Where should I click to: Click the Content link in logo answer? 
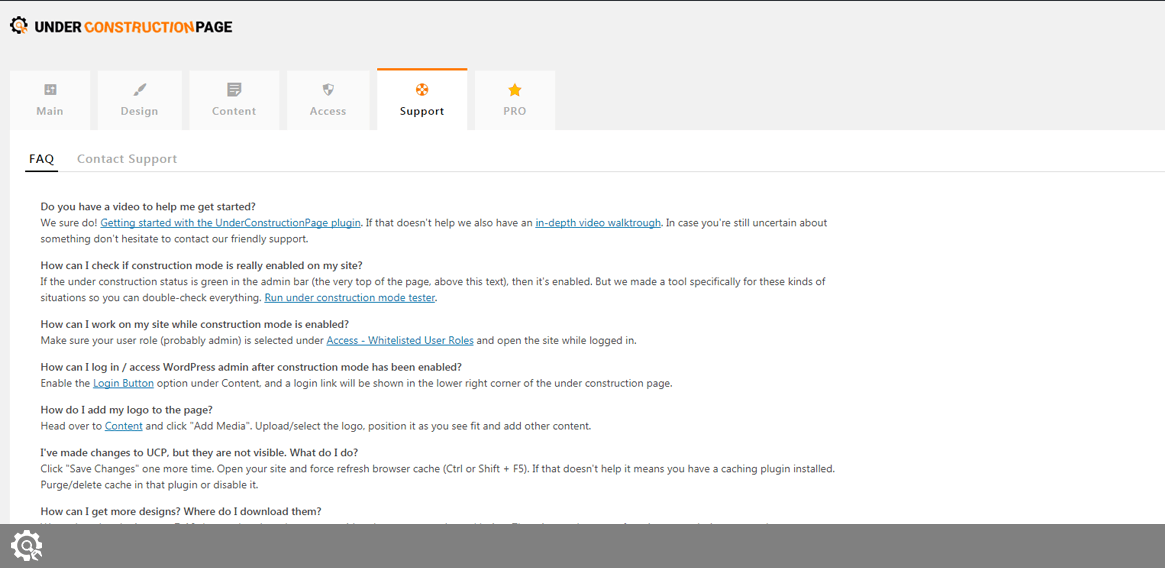(x=124, y=426)
